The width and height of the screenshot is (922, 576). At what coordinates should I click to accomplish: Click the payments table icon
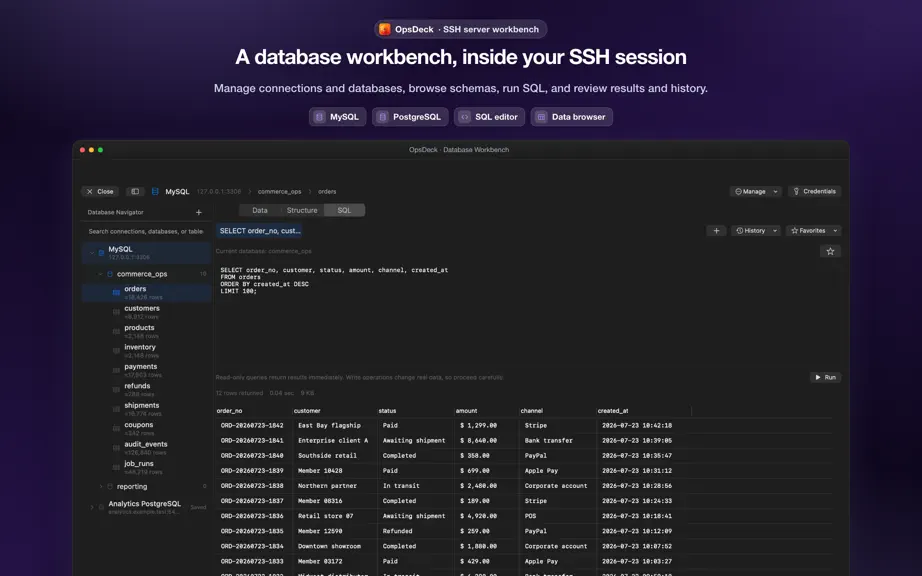tap(116, 370)
